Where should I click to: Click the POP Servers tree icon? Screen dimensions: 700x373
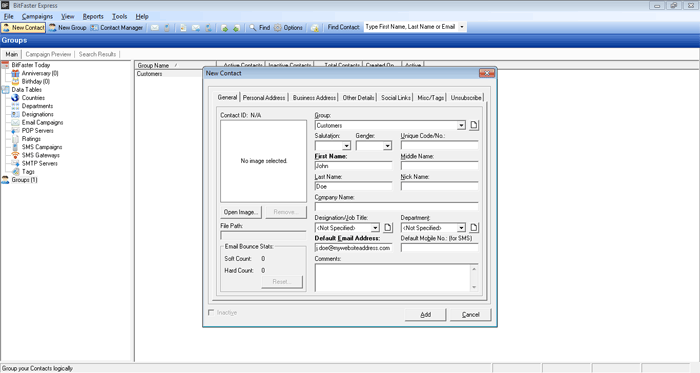click(x=15, y=130)
